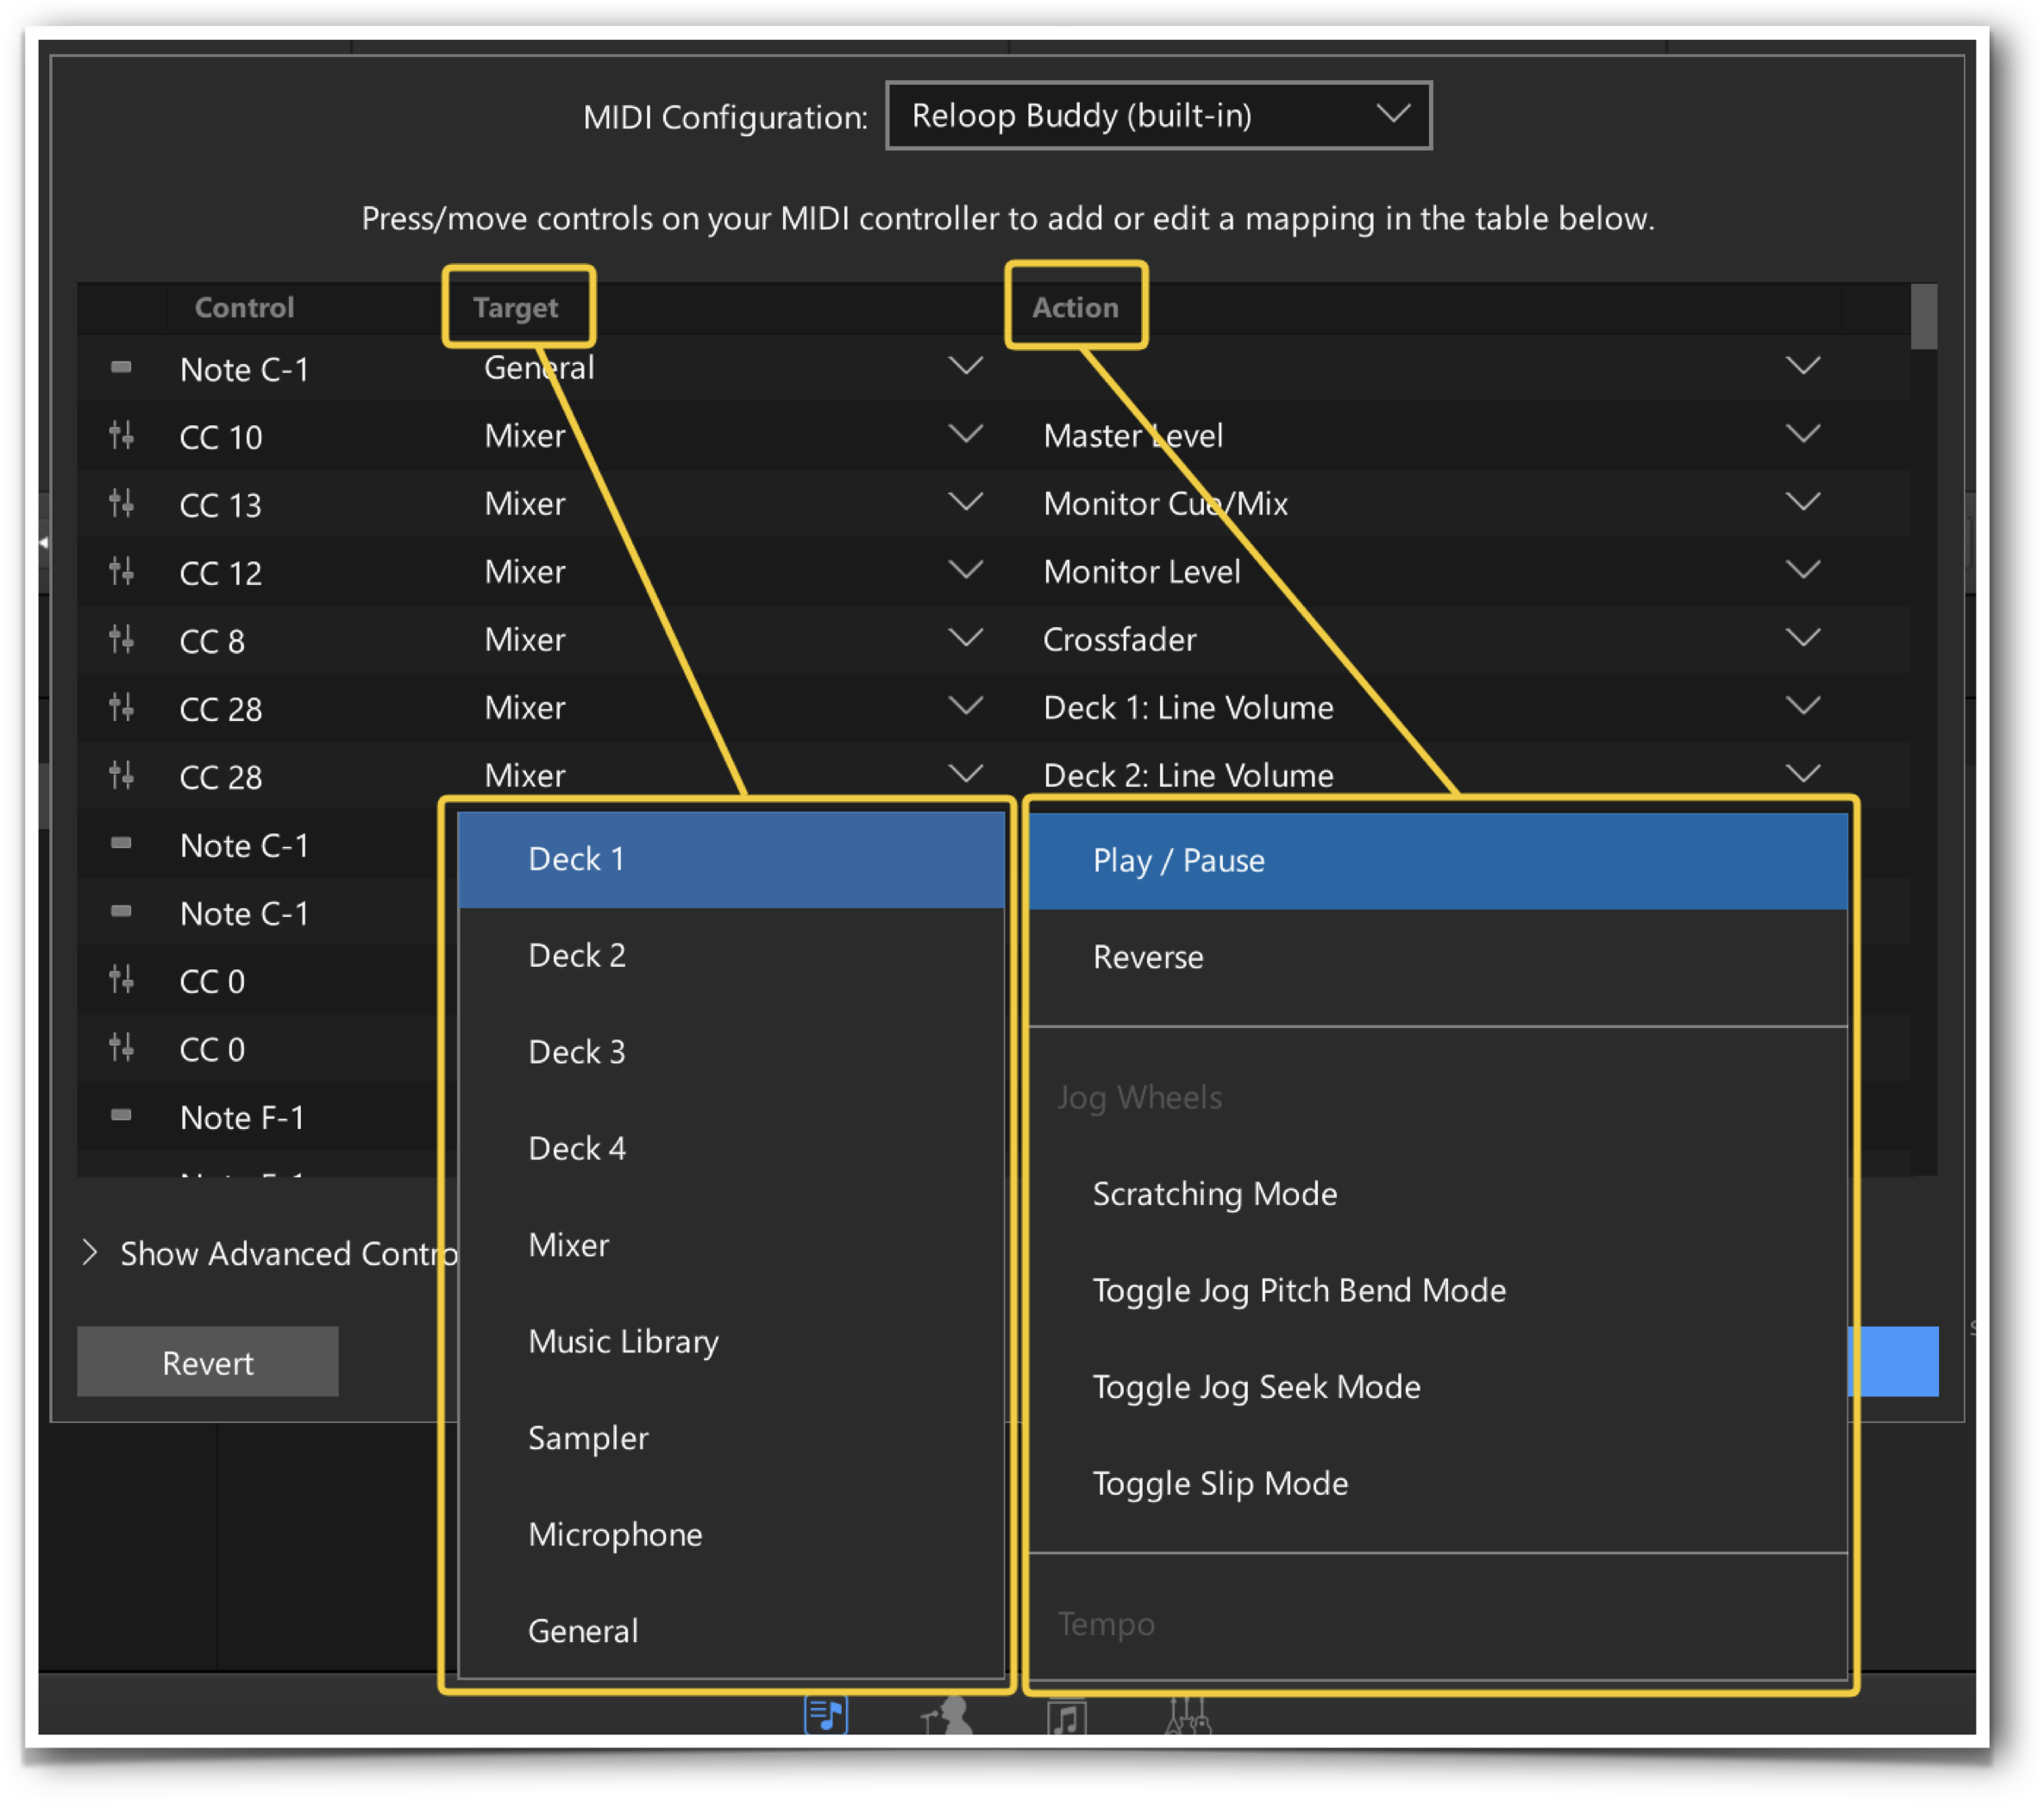Screen dimensions: 2044x1813
Task: Open Target dropdown for CC 13 row
Action: [x=965, y=502]
